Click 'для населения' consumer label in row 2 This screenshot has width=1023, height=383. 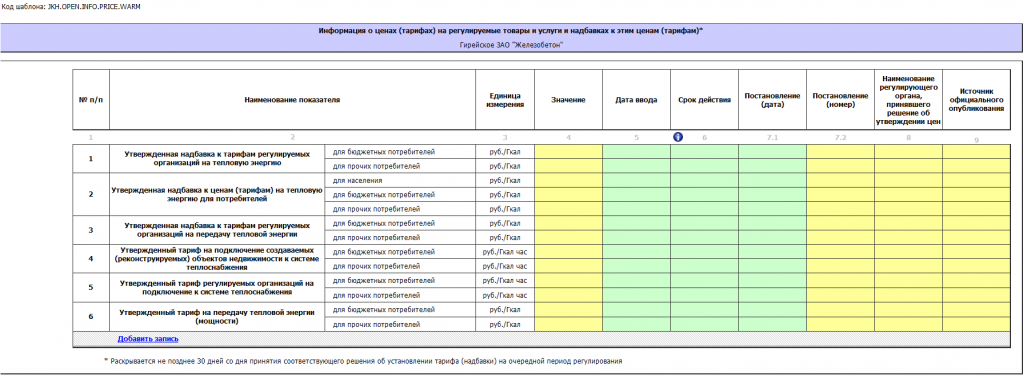pos(358,181)
